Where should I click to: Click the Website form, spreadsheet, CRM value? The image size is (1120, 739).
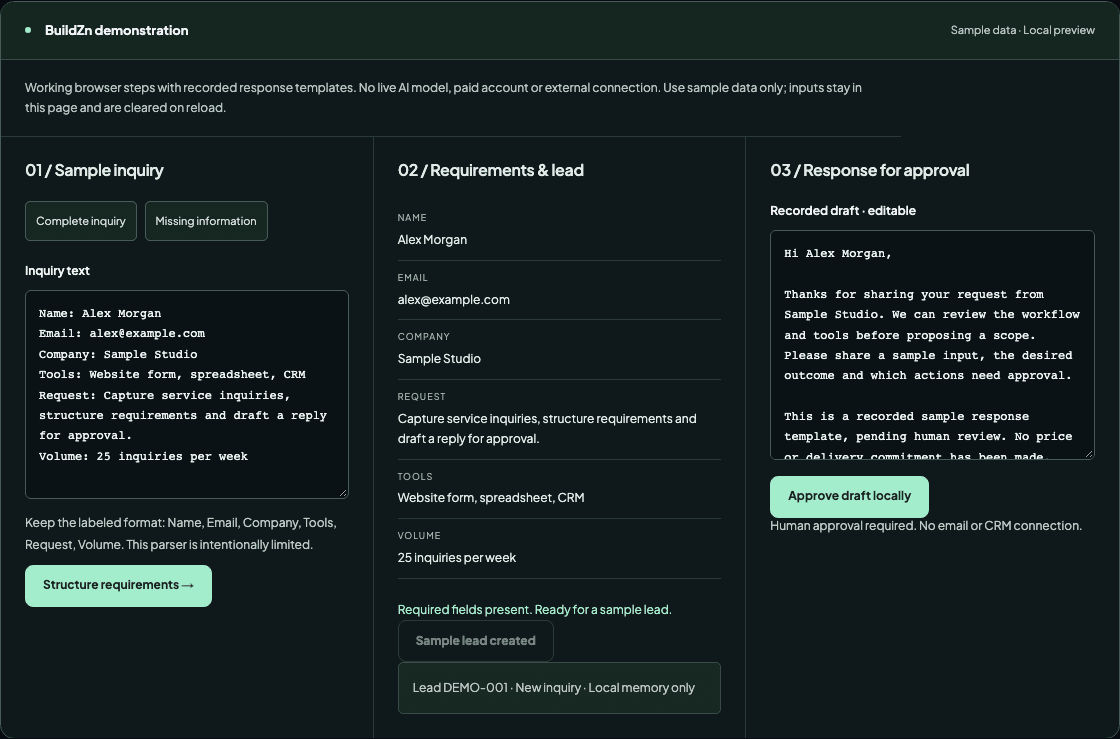(491, 498)
